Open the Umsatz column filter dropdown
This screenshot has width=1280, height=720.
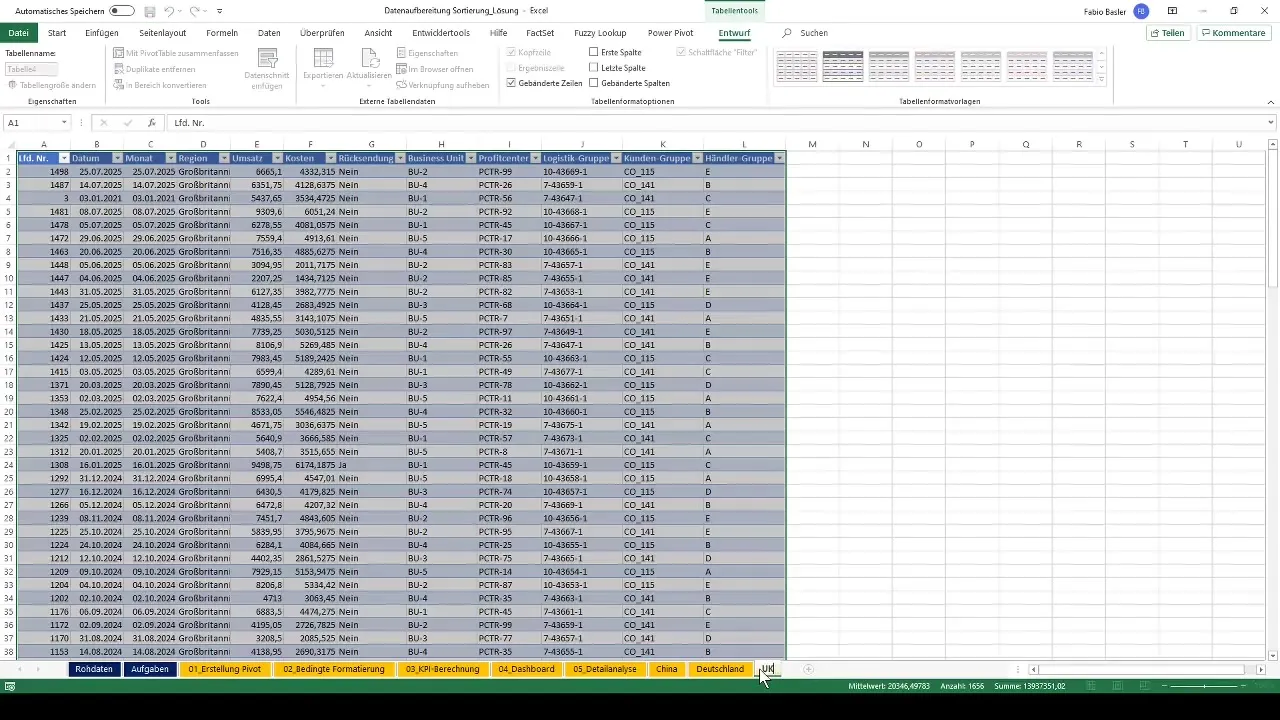[277, 158]
